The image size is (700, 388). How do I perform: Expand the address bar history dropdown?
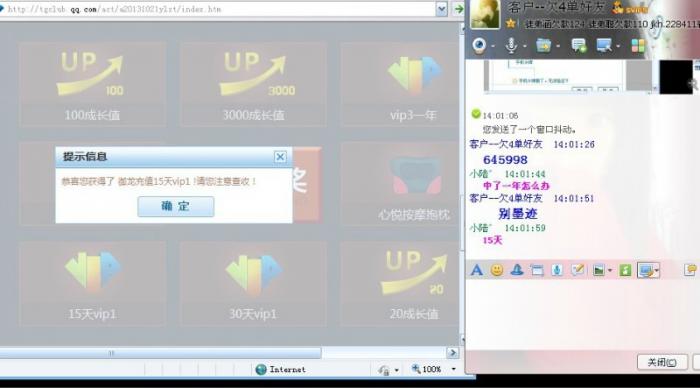441,8
